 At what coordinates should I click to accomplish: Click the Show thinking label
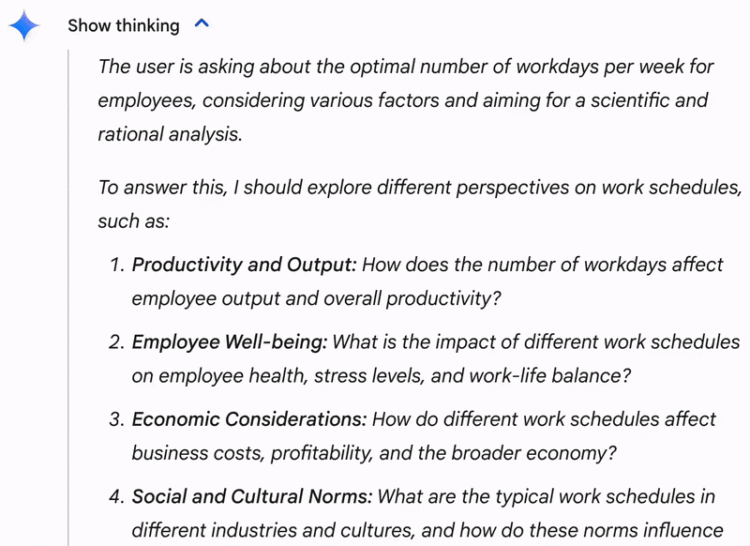click(123, 25)
